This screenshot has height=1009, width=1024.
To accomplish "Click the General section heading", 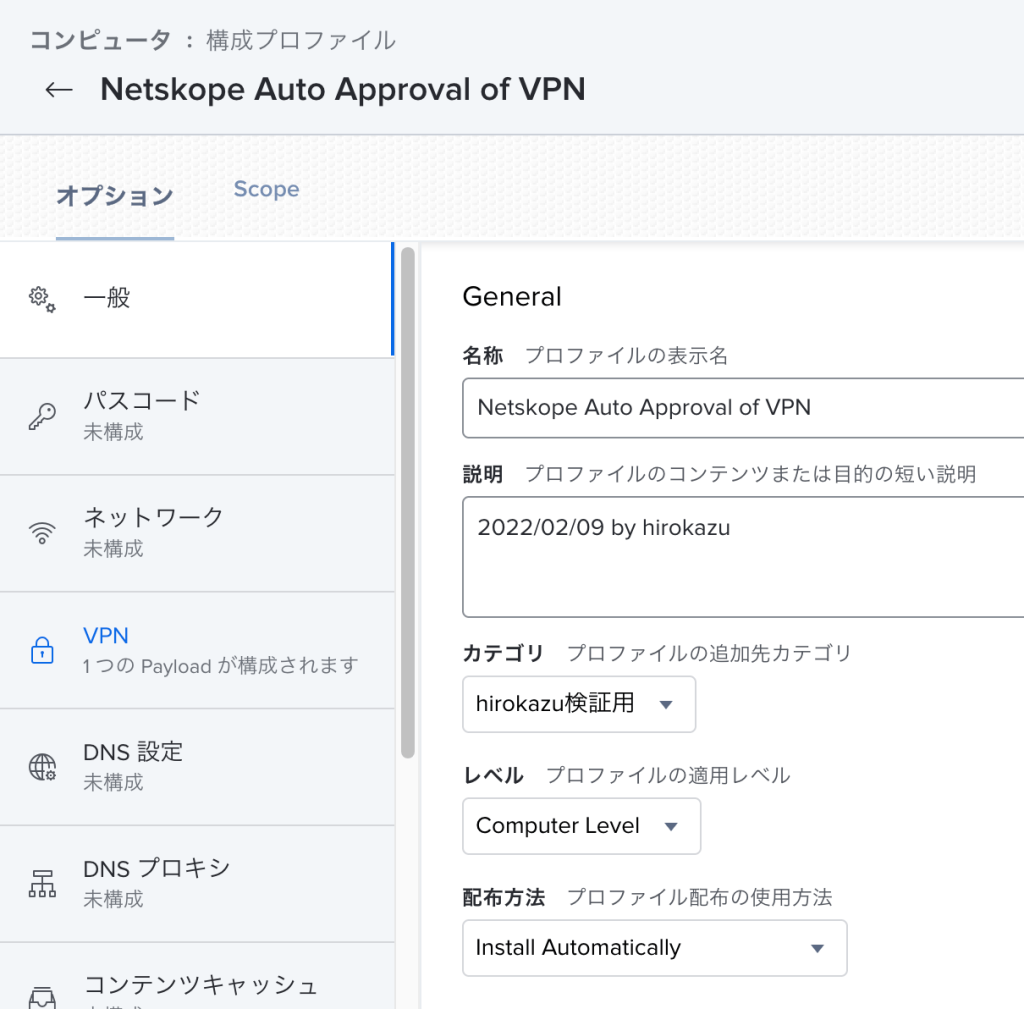I will pos(512,296).
